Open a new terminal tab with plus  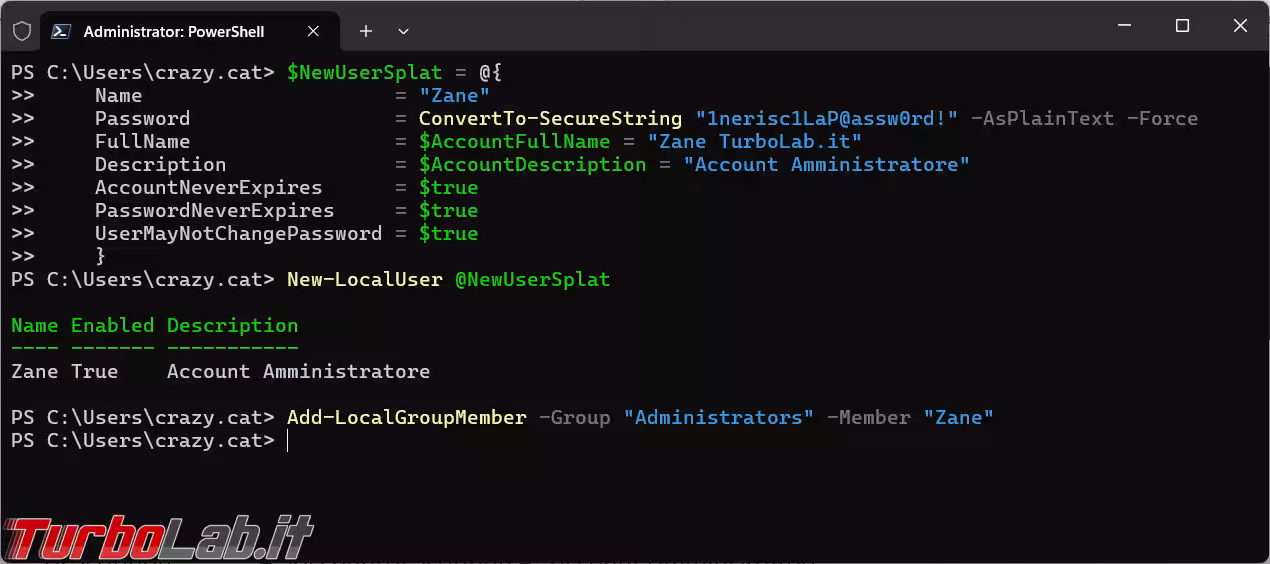[x=366, y=31]
